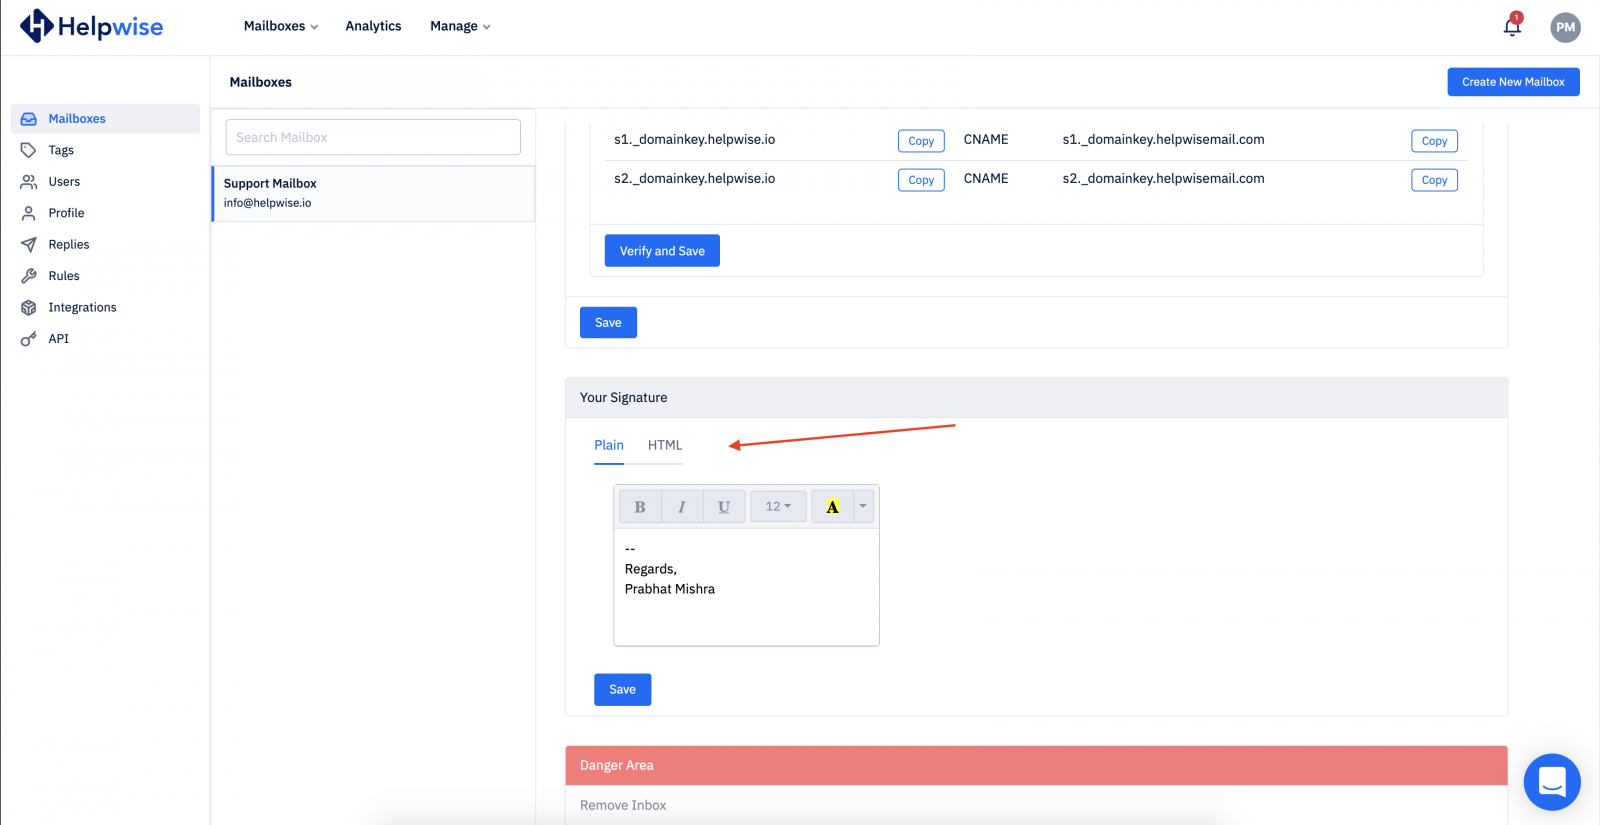This screenshot has width=1600, height=825.
Task: Apply the yellow highlight color A button
Action: [x=832, y=507]
